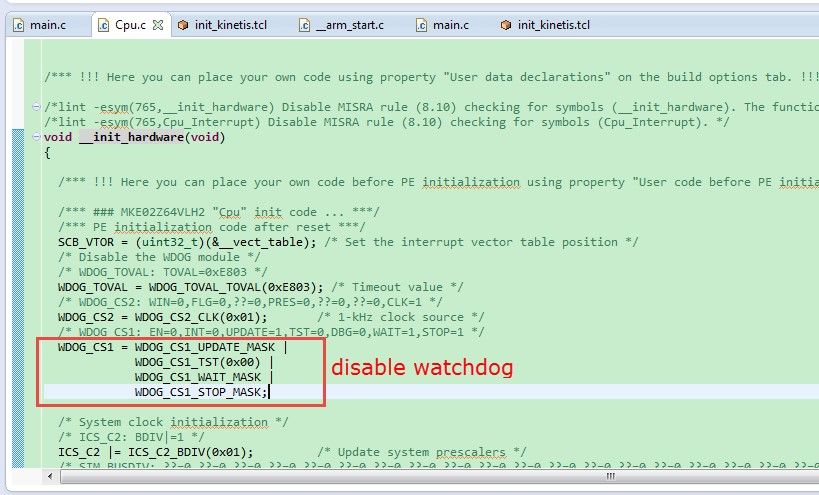Click the '/* Update system prescalers */' comment

pos(422,452)
